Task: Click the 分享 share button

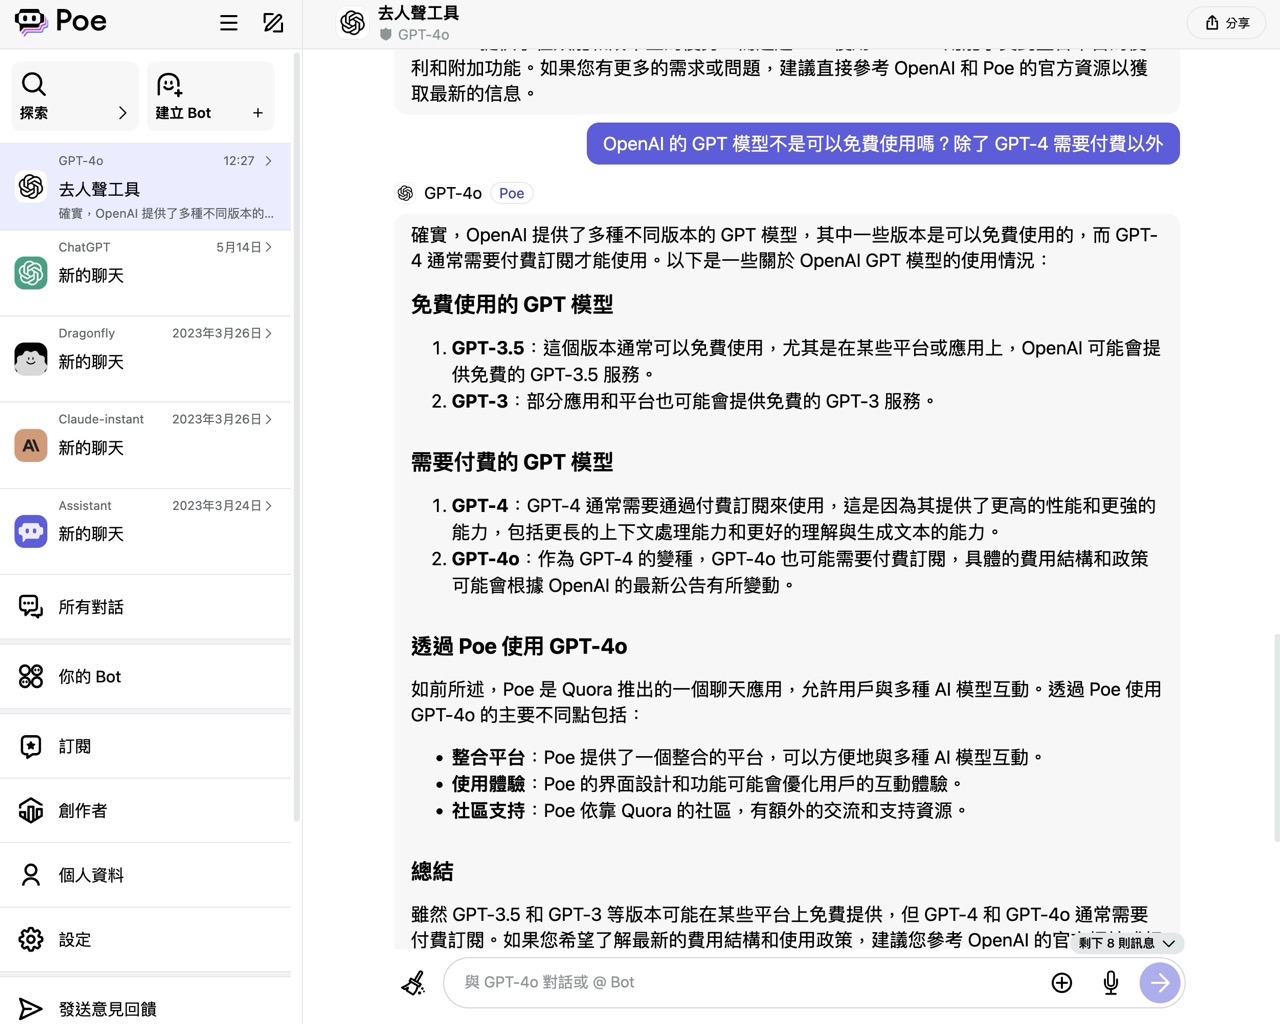Action: click(x=1227, y=23)
